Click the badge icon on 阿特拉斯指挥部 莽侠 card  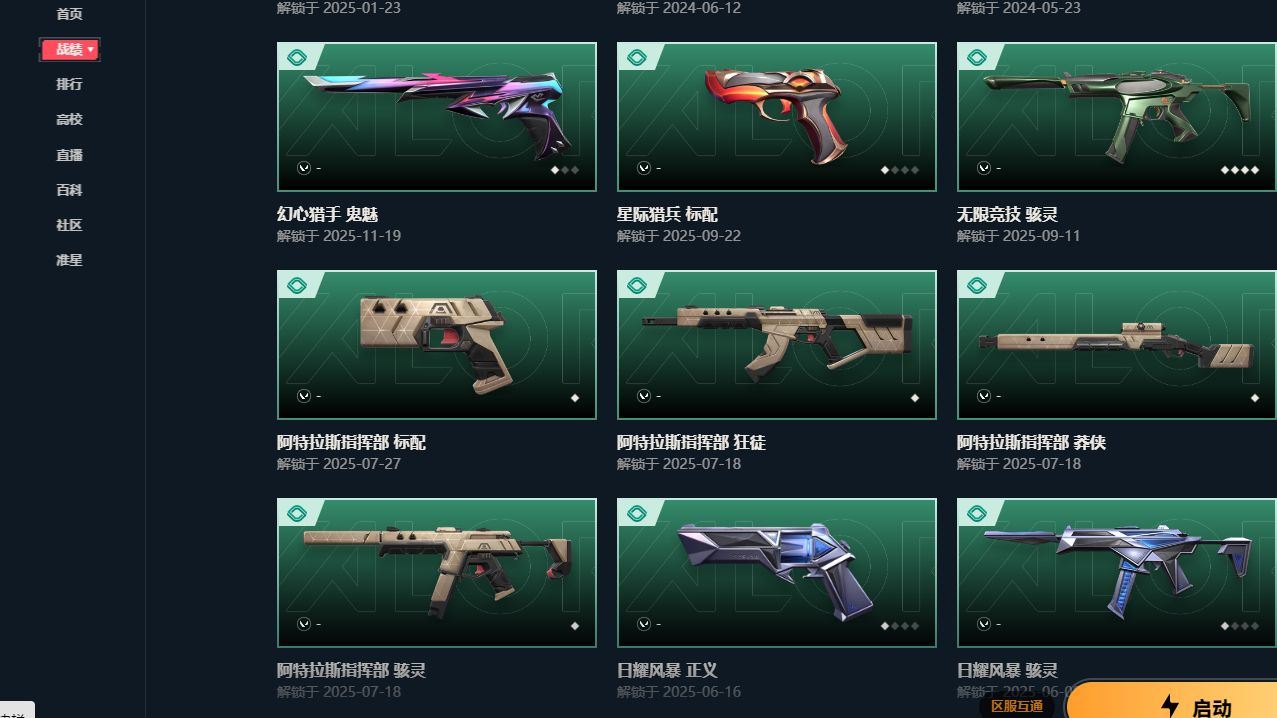(x=976, y=286)
